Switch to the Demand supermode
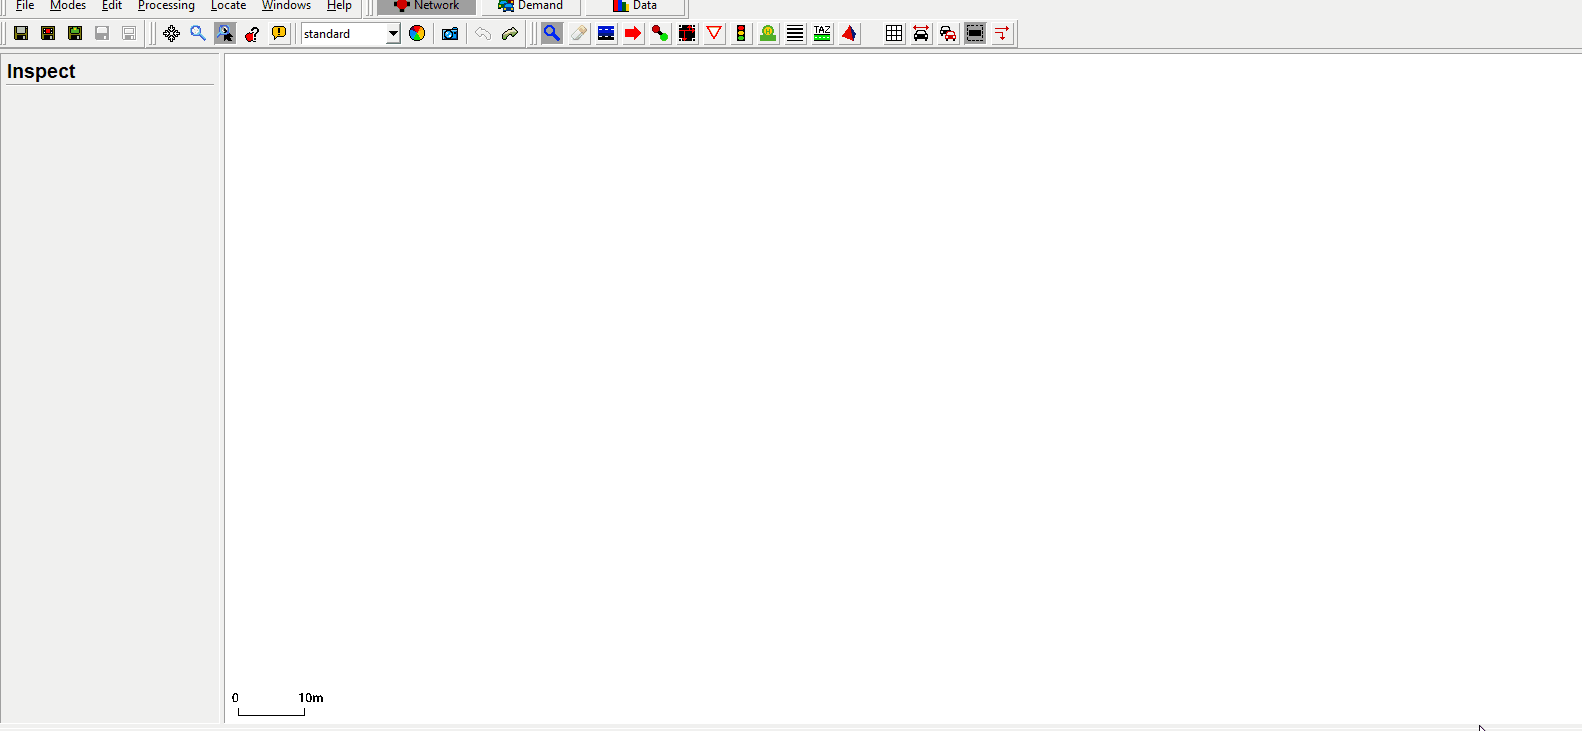 [531, 6]
